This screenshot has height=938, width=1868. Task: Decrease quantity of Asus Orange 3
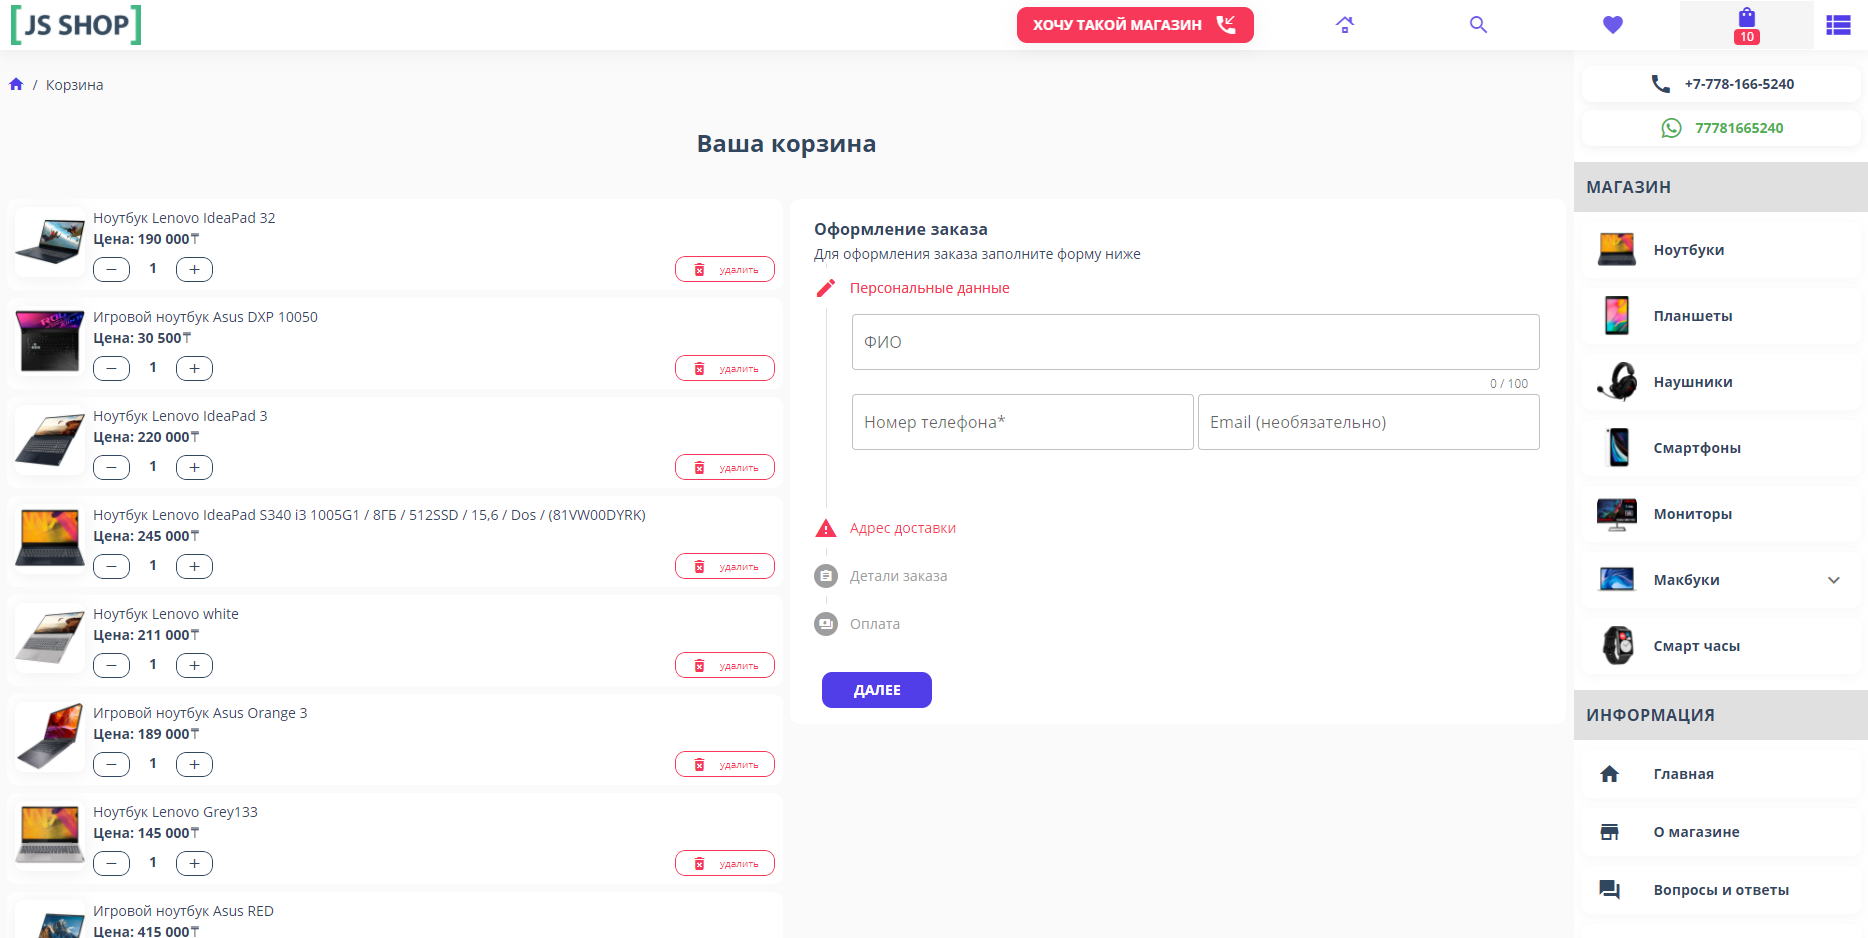111,764
